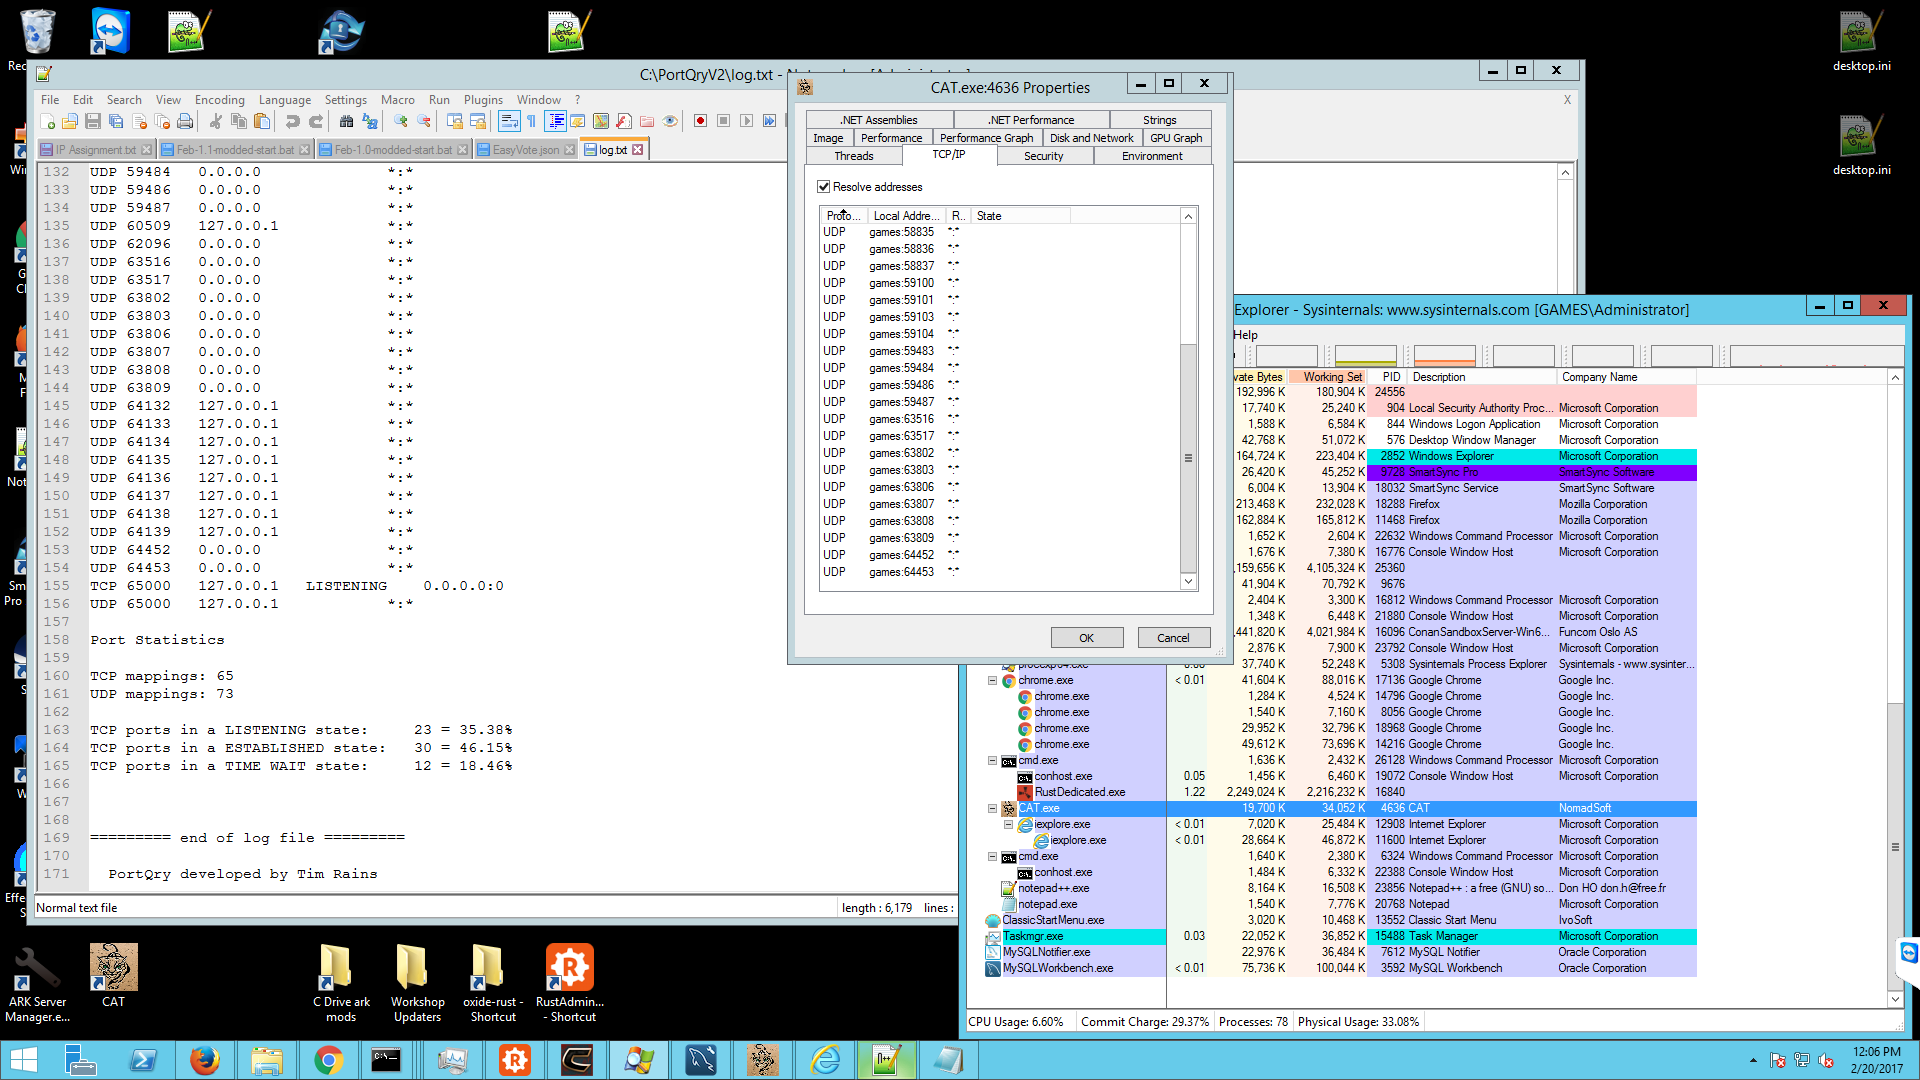Open Find dialog using the binoculars icon
The image size is (1920, 1080).
[x=347, y=121]
